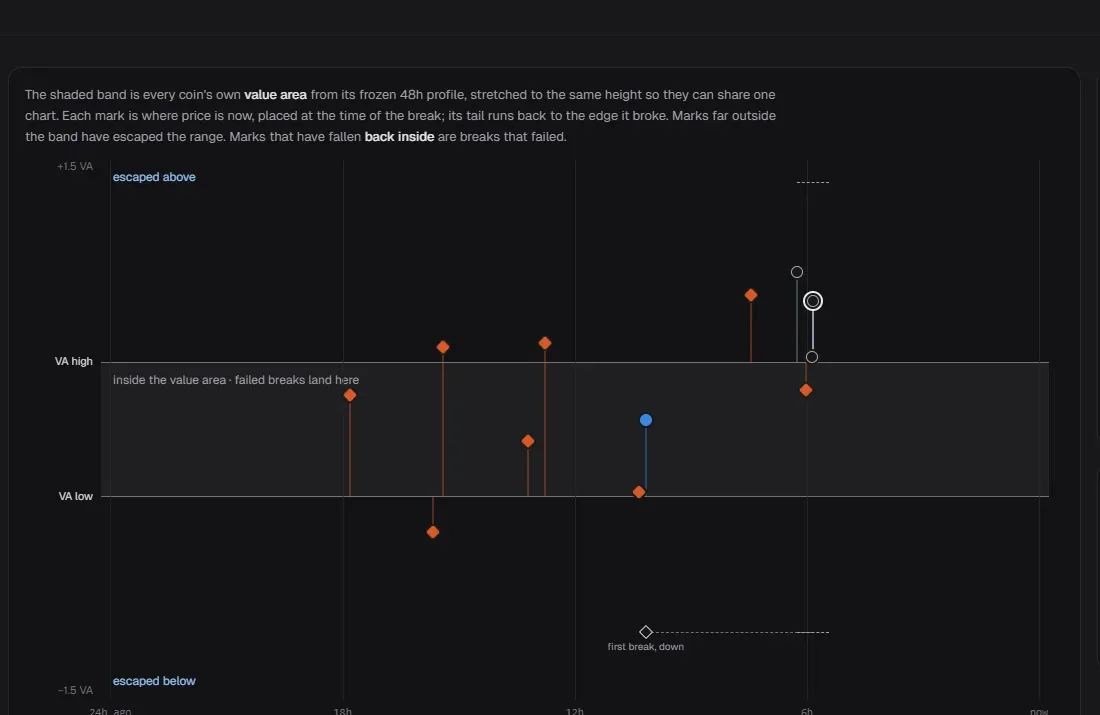The width and height of the screenshot is (1100, 715).
Task: Click the "escaped above" label
Action: 154,177
